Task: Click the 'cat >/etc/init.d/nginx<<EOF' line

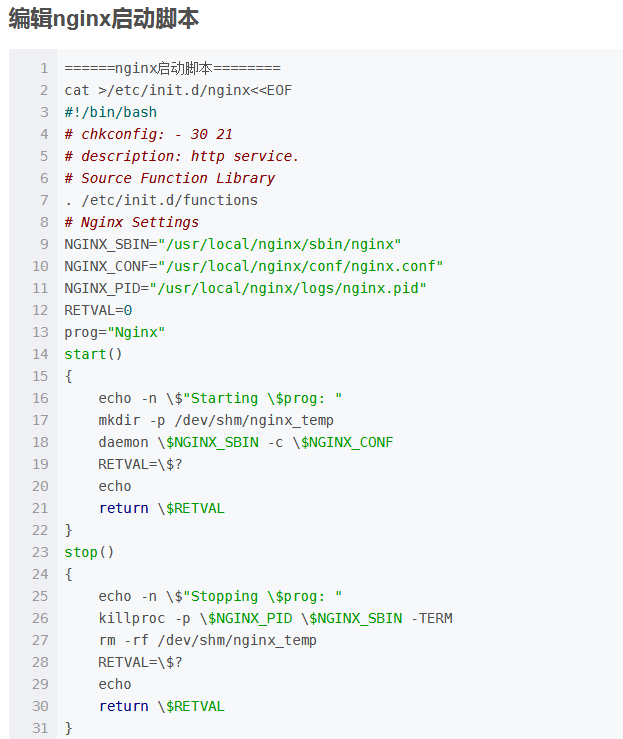Action: coord(178,90)
